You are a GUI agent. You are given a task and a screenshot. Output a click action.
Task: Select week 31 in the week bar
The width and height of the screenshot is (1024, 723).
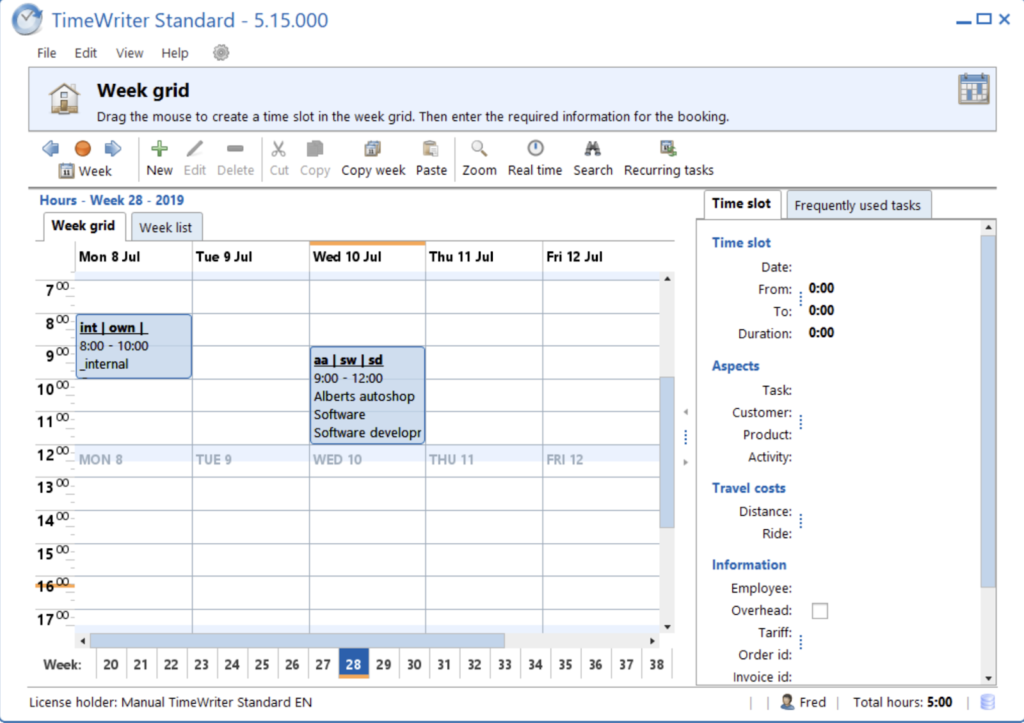(444, 664)
